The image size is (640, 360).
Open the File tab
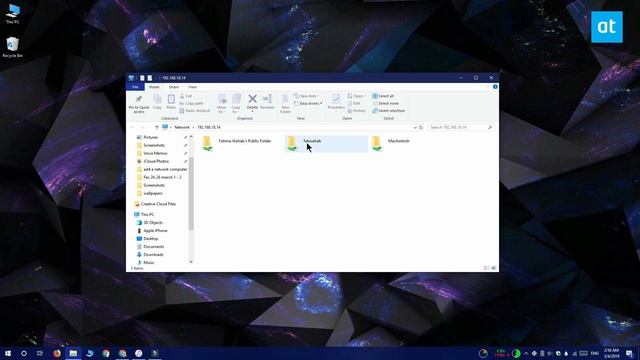135,87
